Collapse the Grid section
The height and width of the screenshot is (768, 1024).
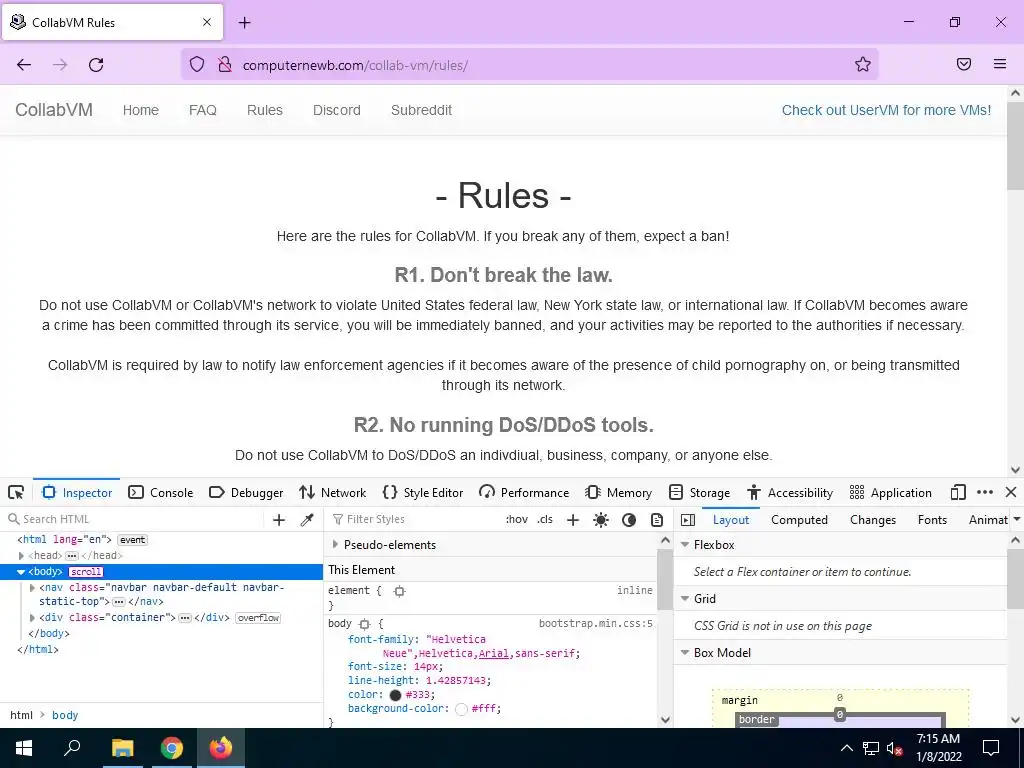click(x=685, y=599)
